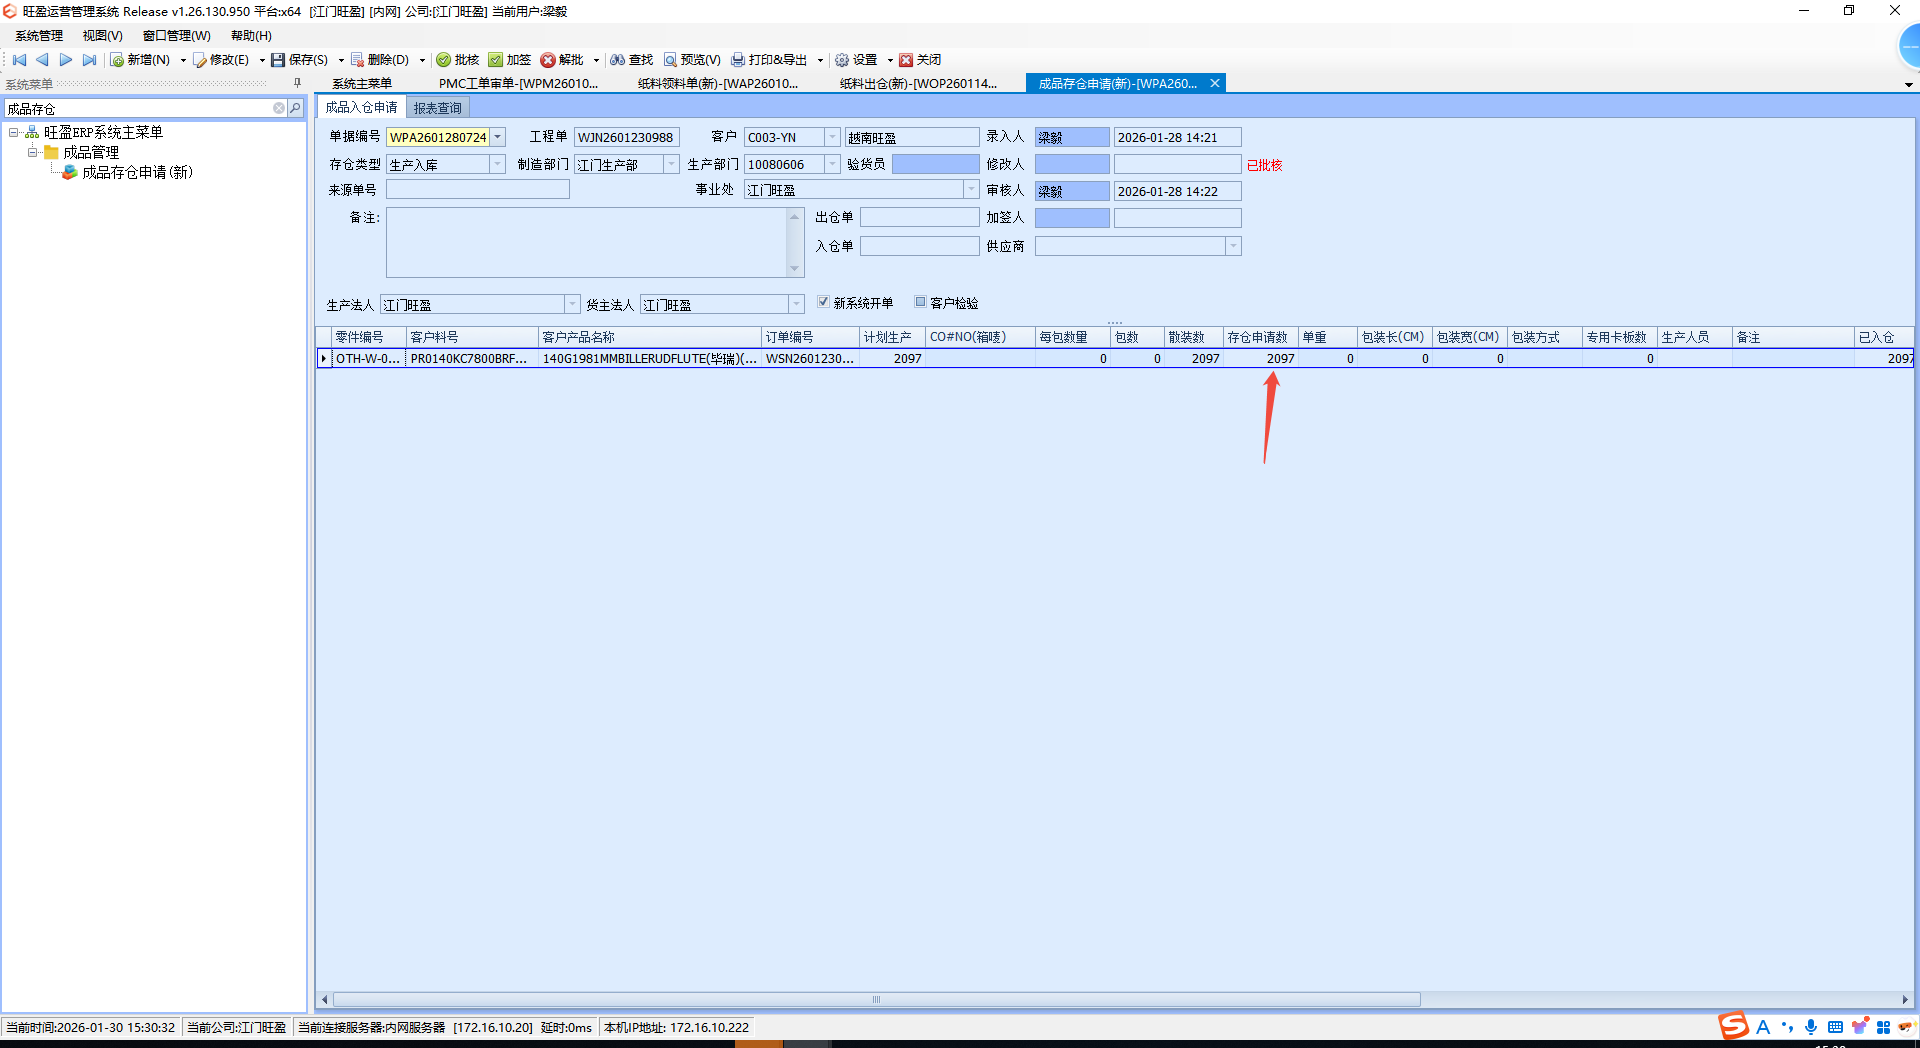This screenshot has height=1048, width=1920.
Task: Click the Sogou soft keyboard icon
Action: coord(1835,1027)
